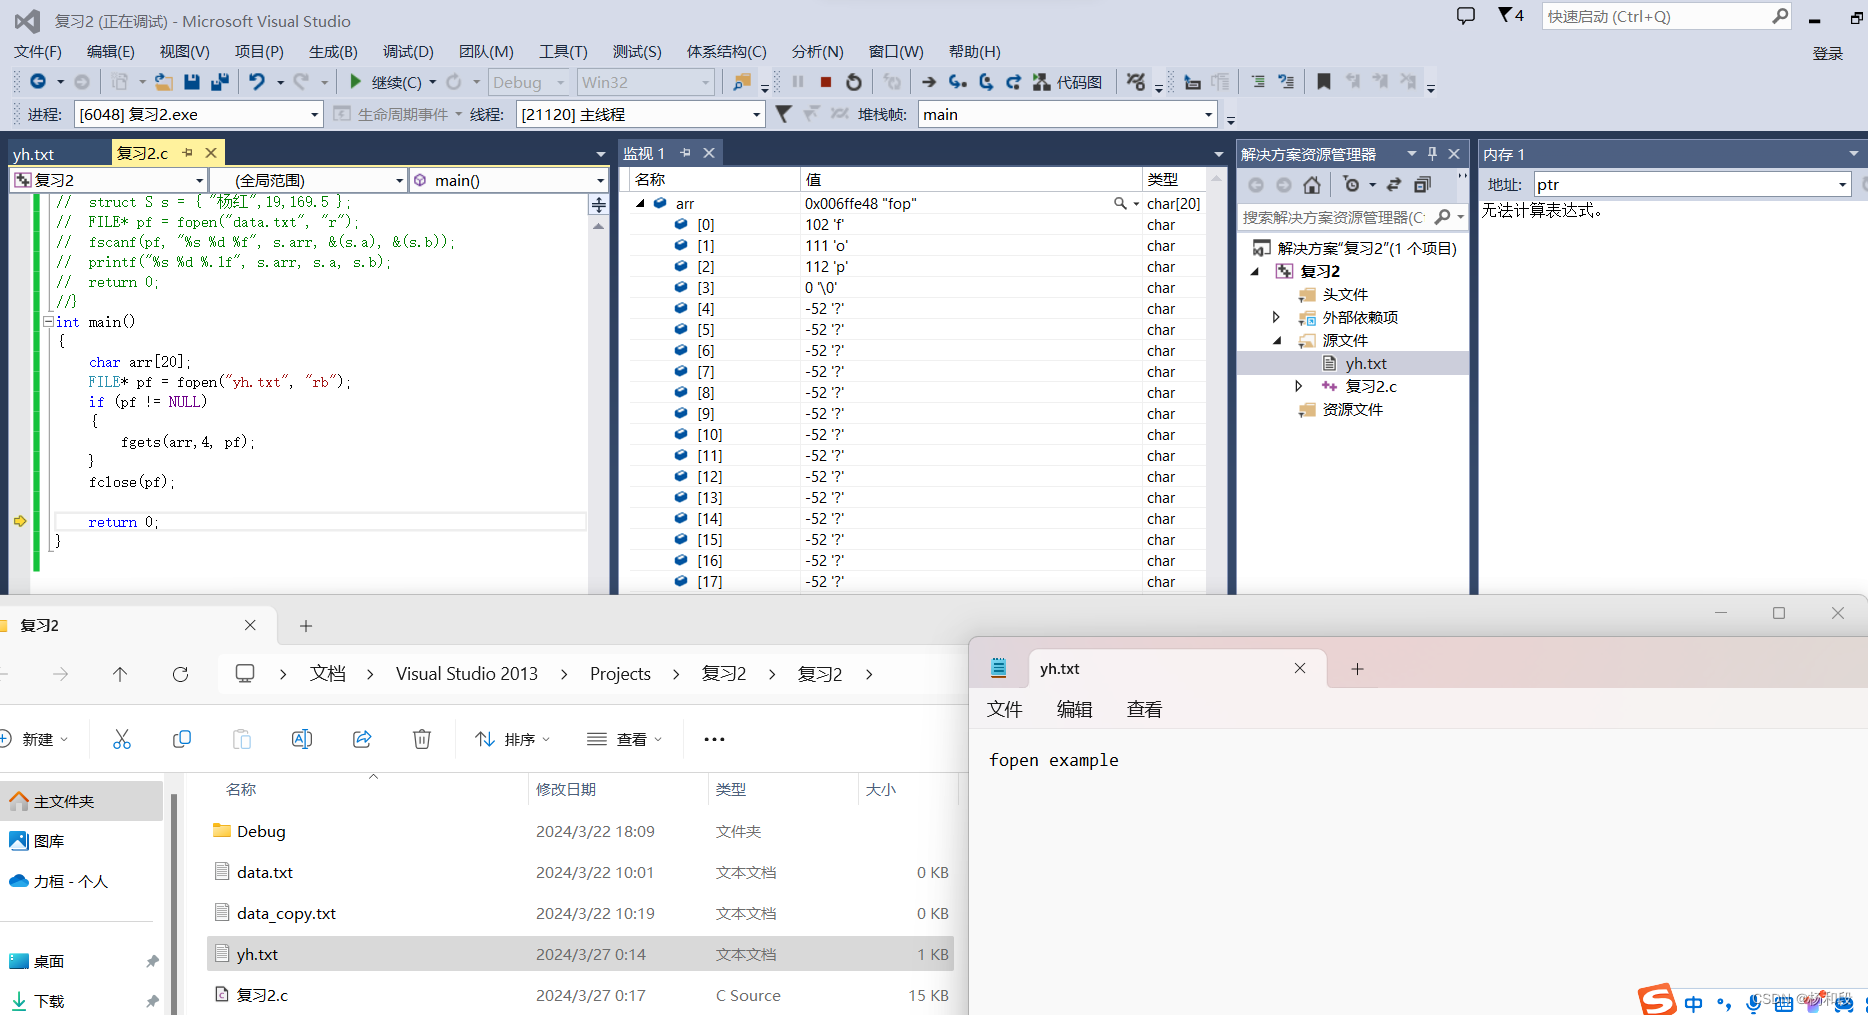
Task: Click the 登录 sign-in link
Action: (x=1827, y=53)
